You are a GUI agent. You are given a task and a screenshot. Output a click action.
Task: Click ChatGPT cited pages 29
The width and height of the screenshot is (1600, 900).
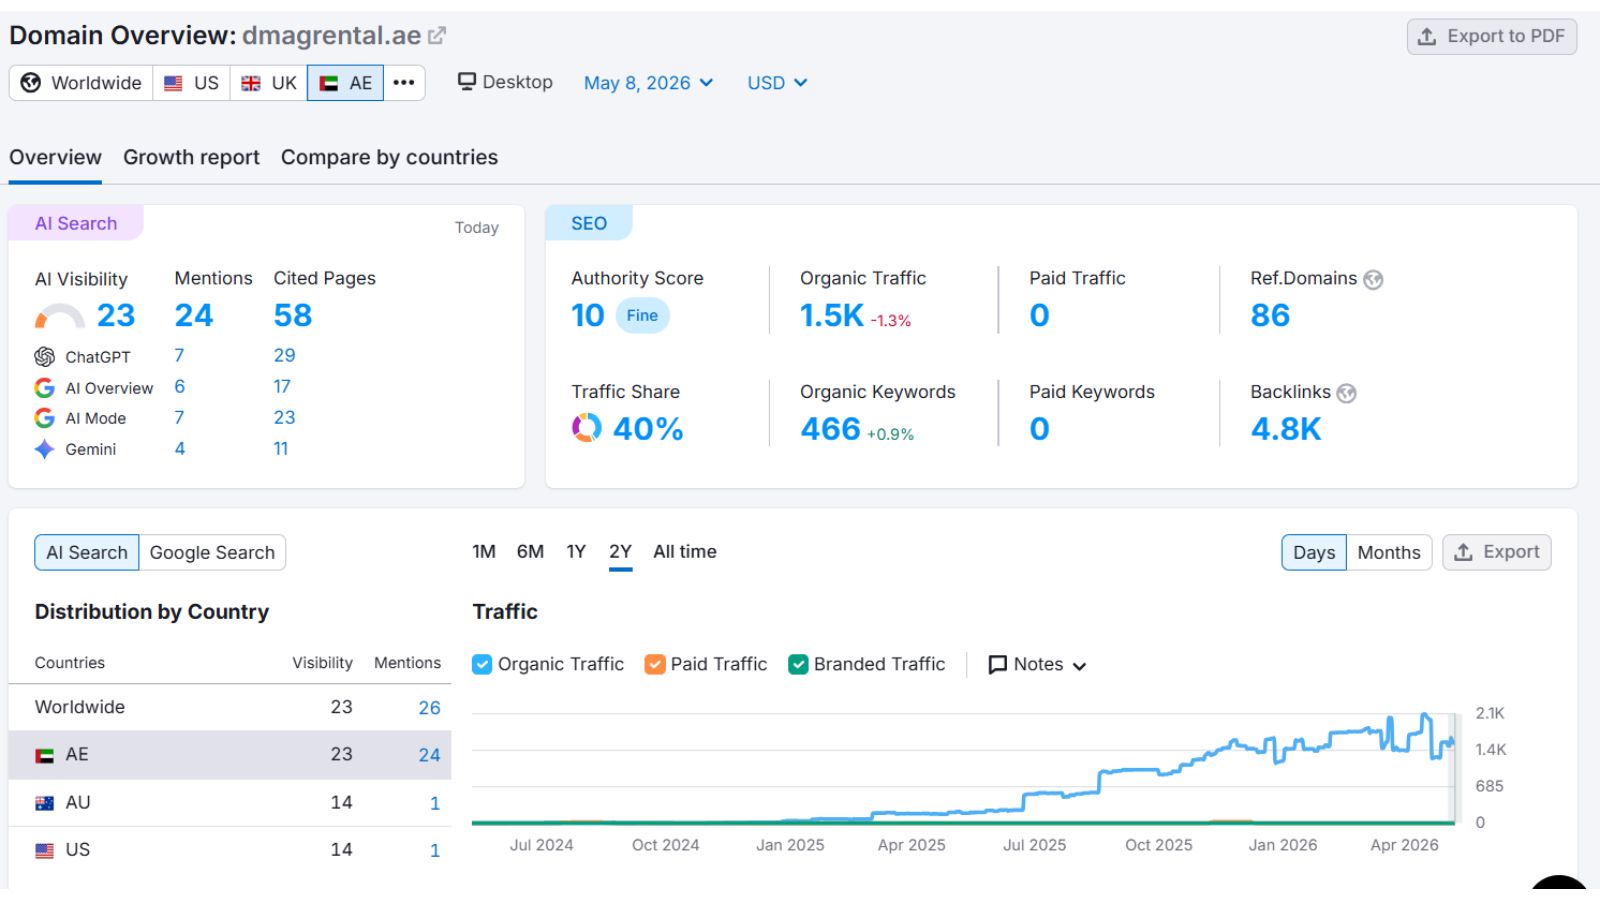tap(285, 356)
